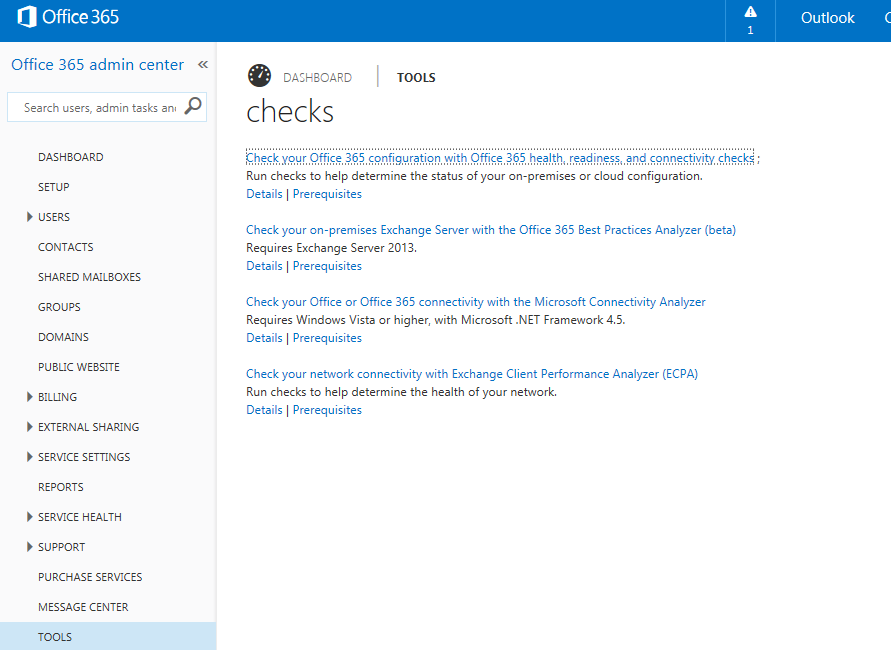This screenshot has width=891, height=650.
Task: Expand the SERVICE SETTINGS section
Action: (30, 457)
